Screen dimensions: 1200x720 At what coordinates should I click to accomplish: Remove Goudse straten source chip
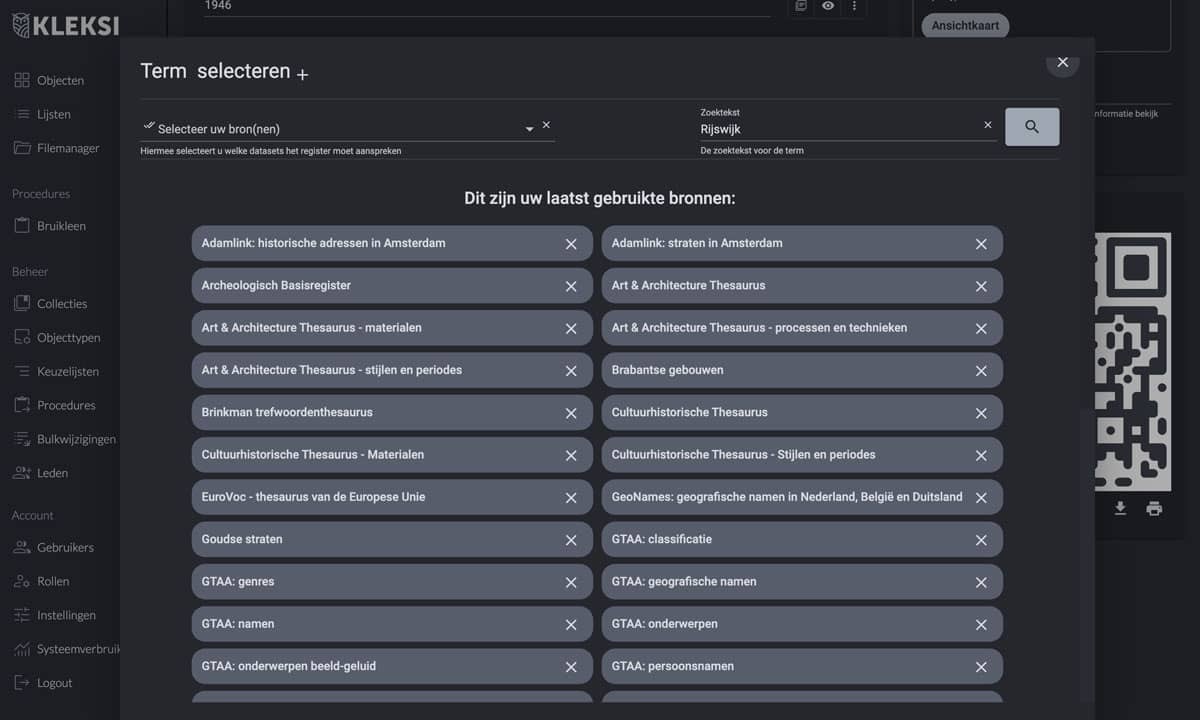(571, 540)
